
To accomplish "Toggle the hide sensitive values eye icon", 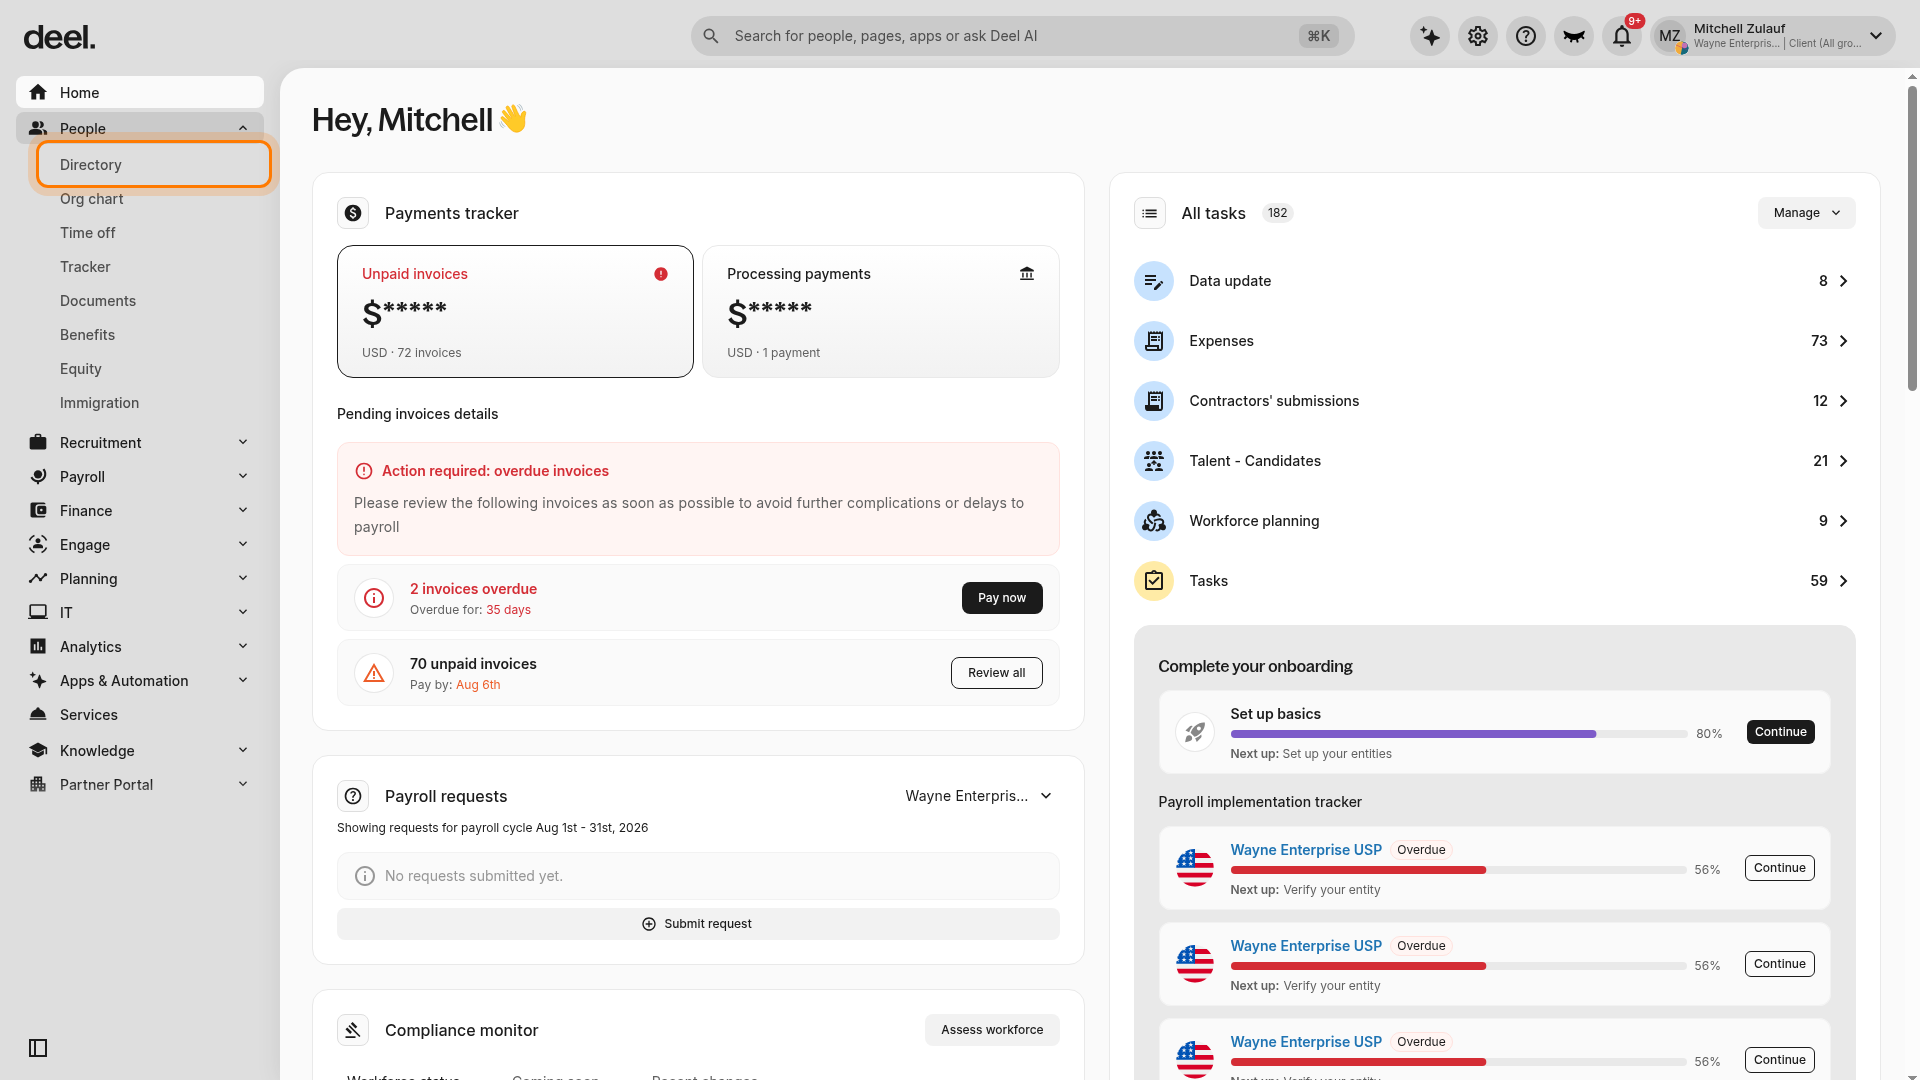I will (x=1574, y=36).
